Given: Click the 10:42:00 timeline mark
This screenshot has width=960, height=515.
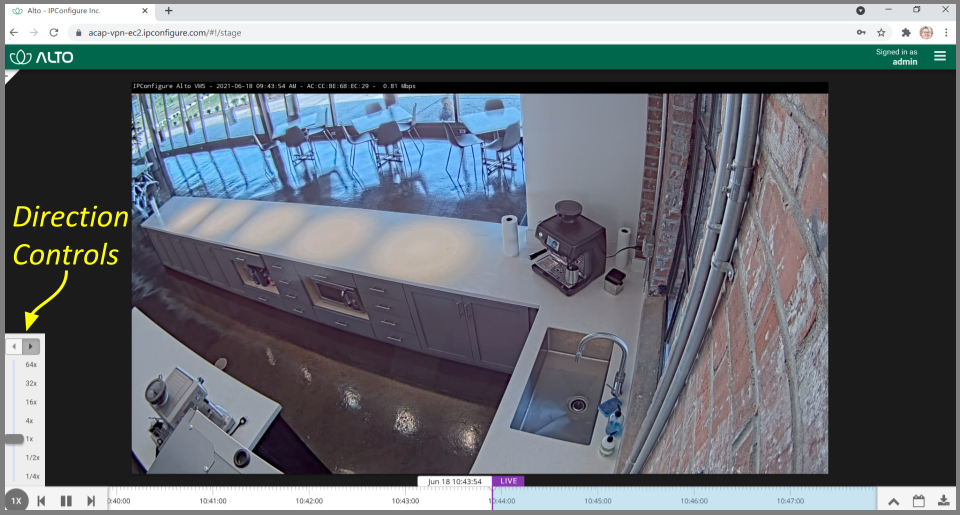Looking at the screenshot, I should pyautogui.click(x=309, y=501).
